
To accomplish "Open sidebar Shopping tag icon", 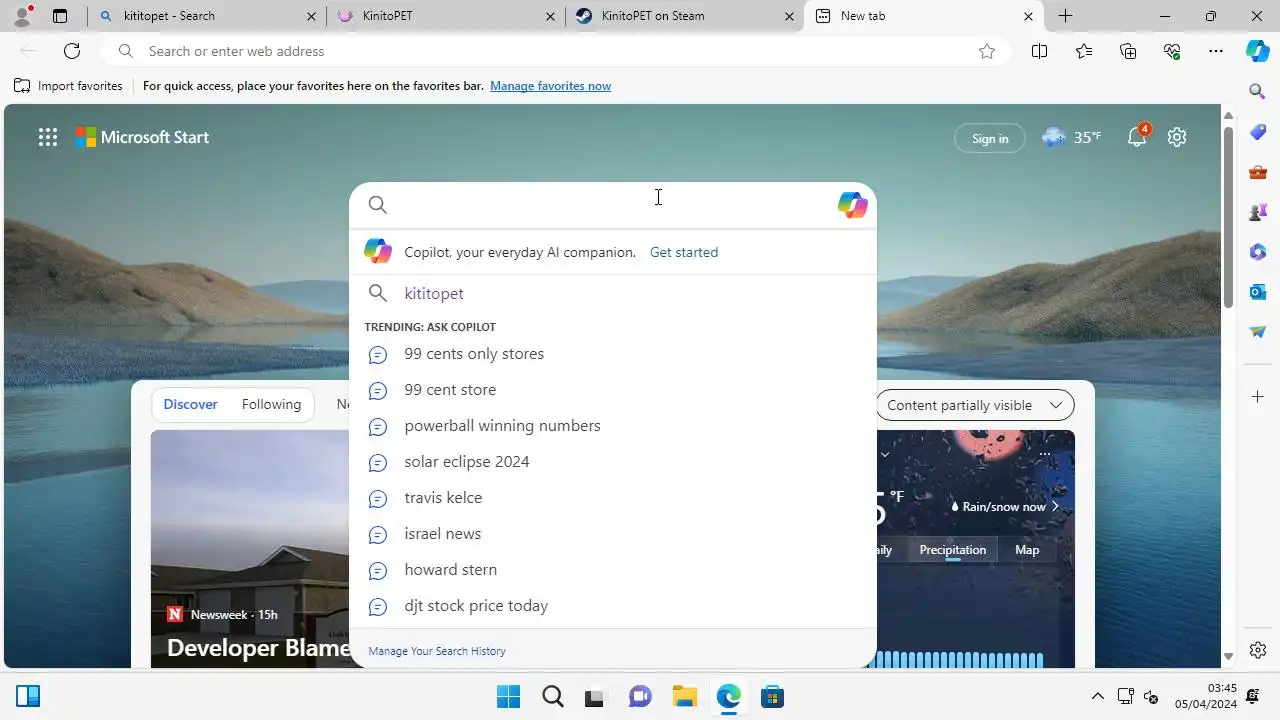I will 1258,132.
